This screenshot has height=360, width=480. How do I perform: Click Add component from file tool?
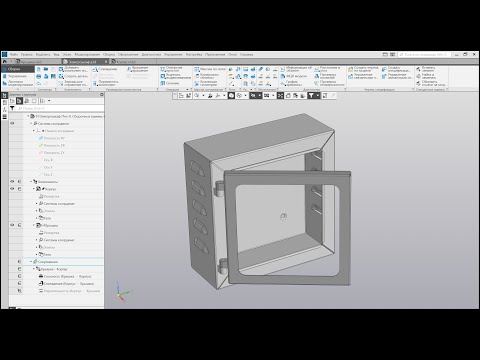pyautogui.click(x=73, y=69)
